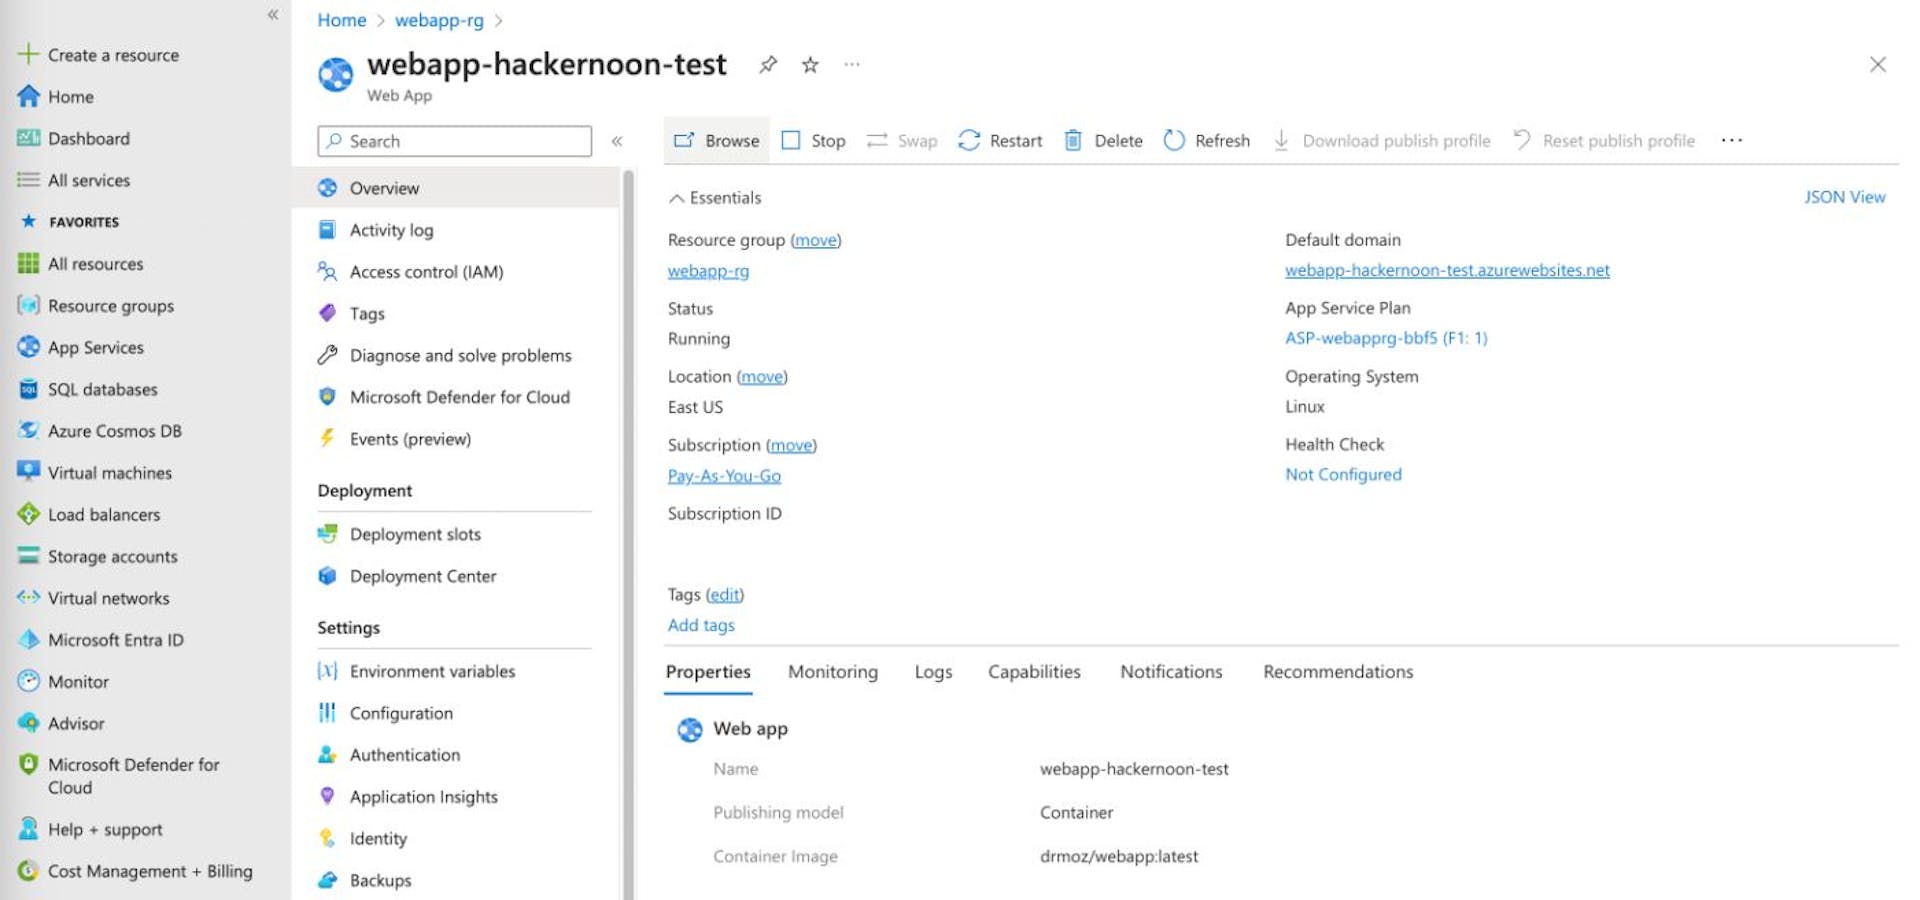Click the Search resource menu input field

point(455,140)
